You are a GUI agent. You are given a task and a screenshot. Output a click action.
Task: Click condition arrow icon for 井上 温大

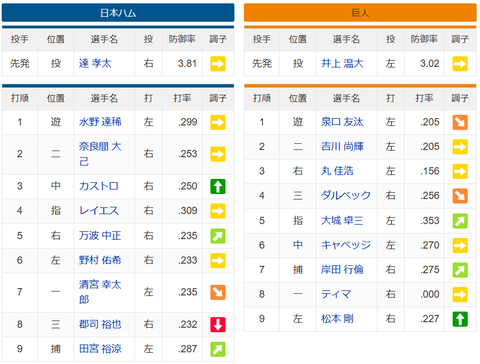pyautogui.click(x=460, y=64)
